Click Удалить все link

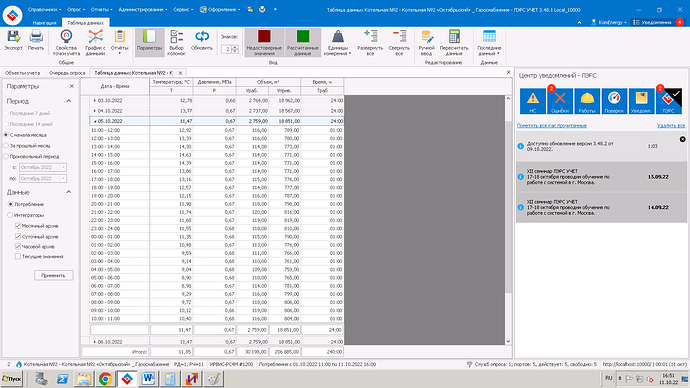tap(671, 126)
